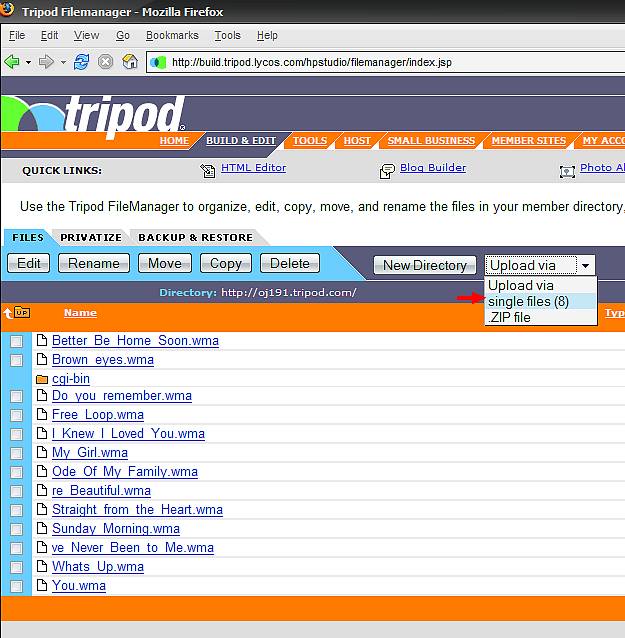Click the HTML Editor icon
The width and height of the screenshot is (625, 638).
pos(208,171)
